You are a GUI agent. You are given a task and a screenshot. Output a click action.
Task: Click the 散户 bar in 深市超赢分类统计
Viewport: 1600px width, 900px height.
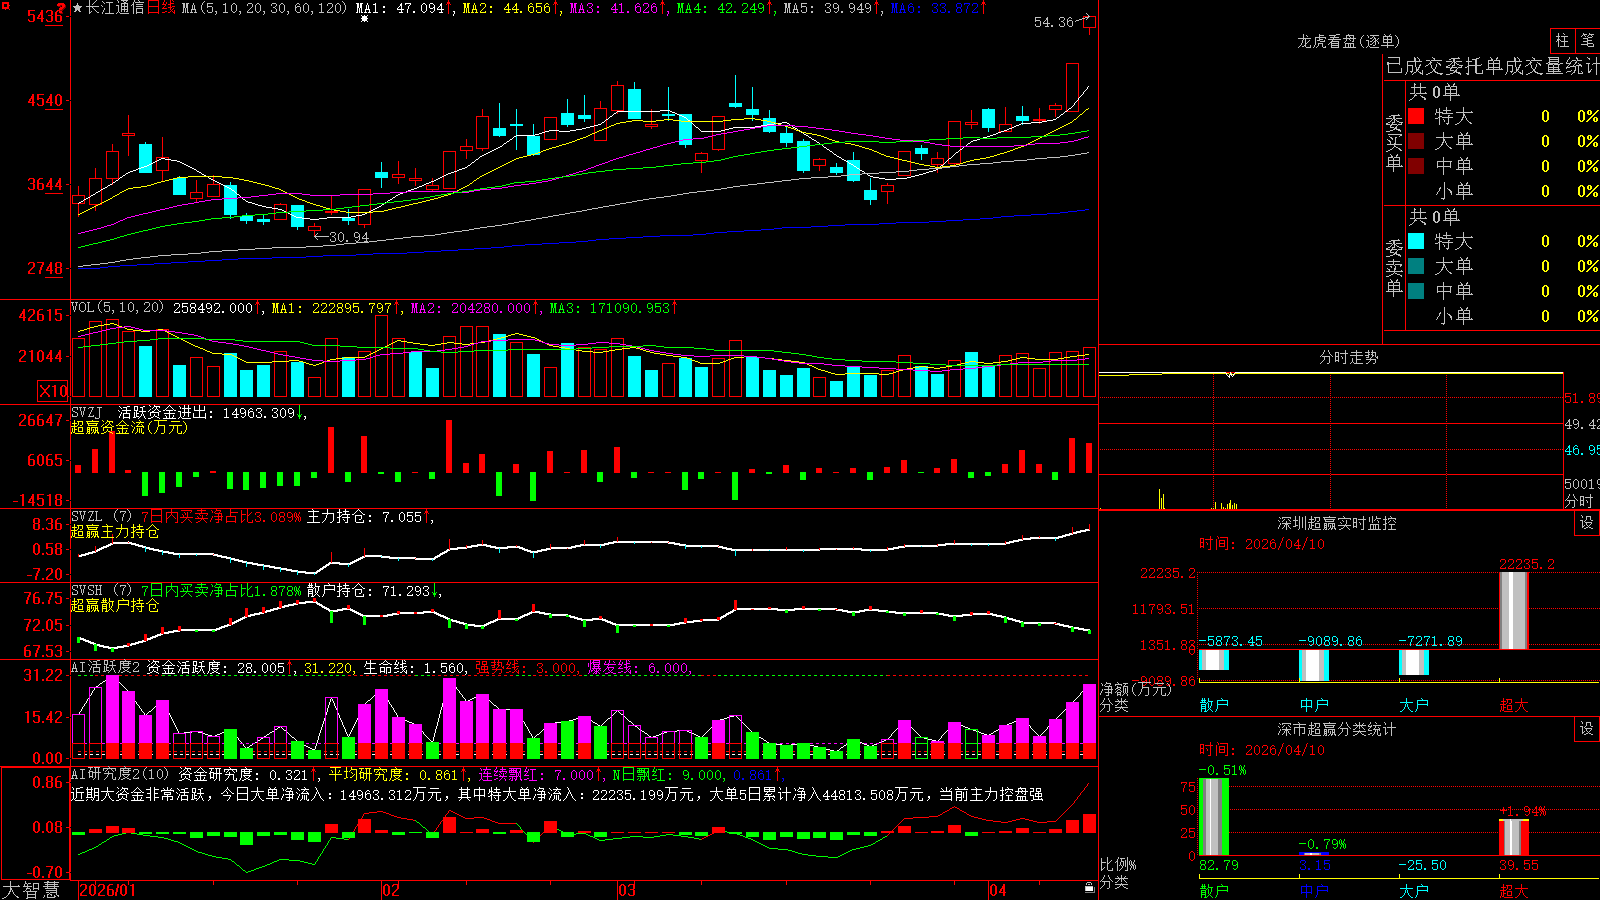1214,817
